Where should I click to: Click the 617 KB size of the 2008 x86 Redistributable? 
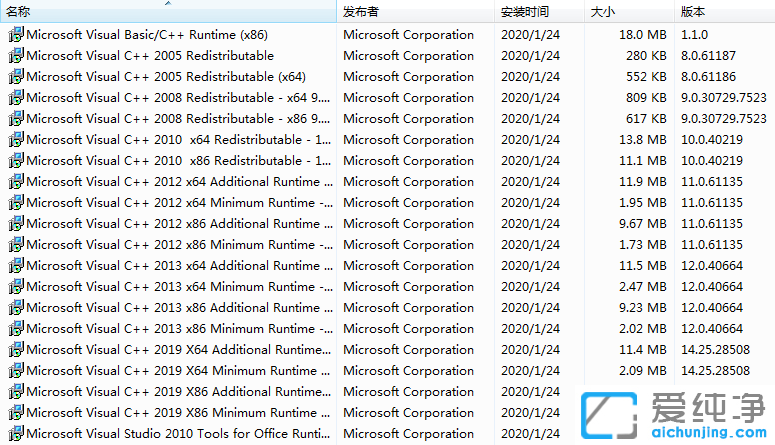(x=646, y=119)
